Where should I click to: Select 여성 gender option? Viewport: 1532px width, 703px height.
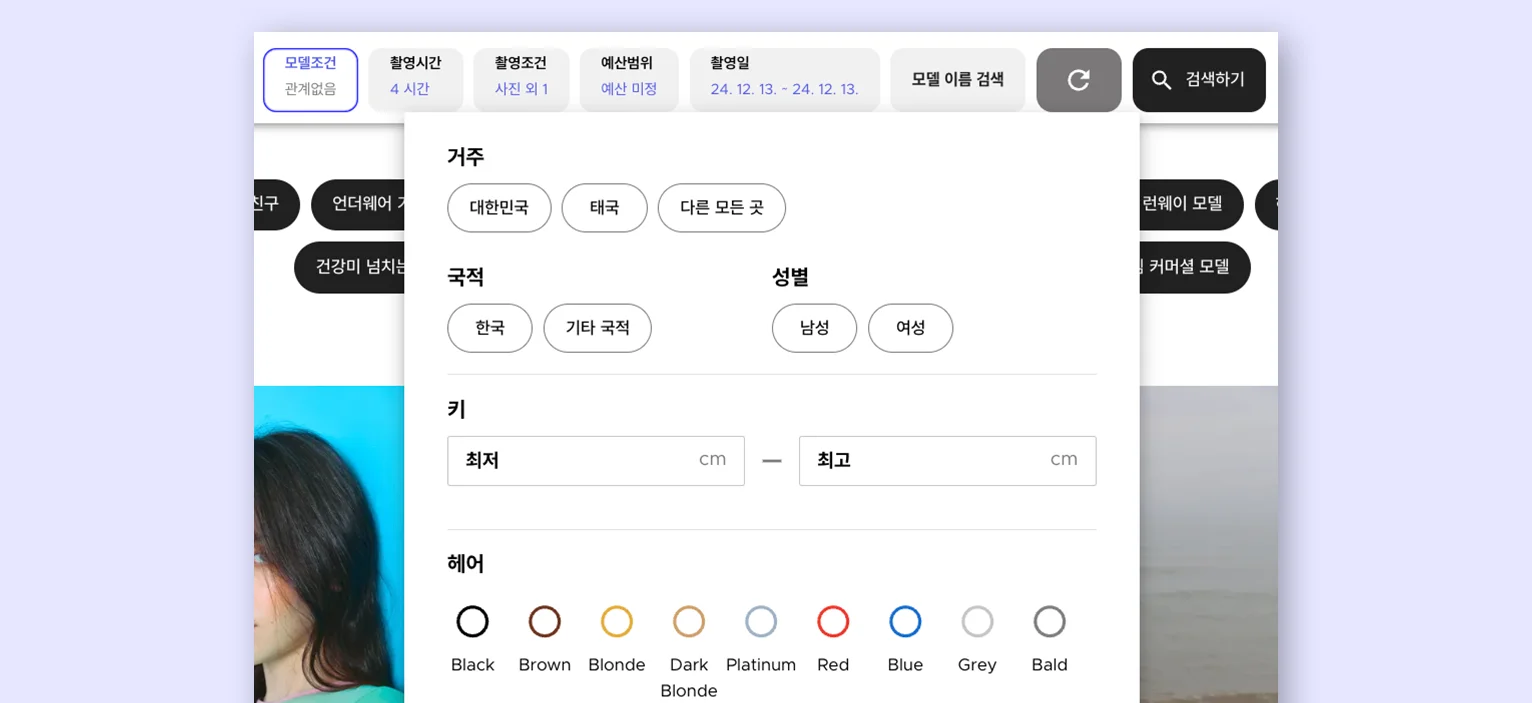pyautogui.click(x=910, y=328)
